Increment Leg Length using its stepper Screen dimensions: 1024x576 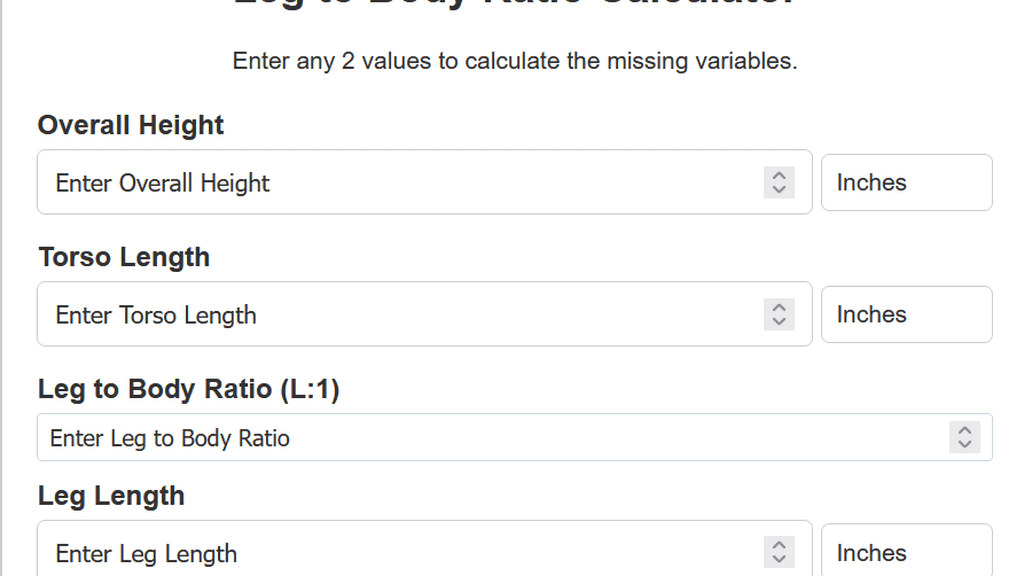coord(779,547)
